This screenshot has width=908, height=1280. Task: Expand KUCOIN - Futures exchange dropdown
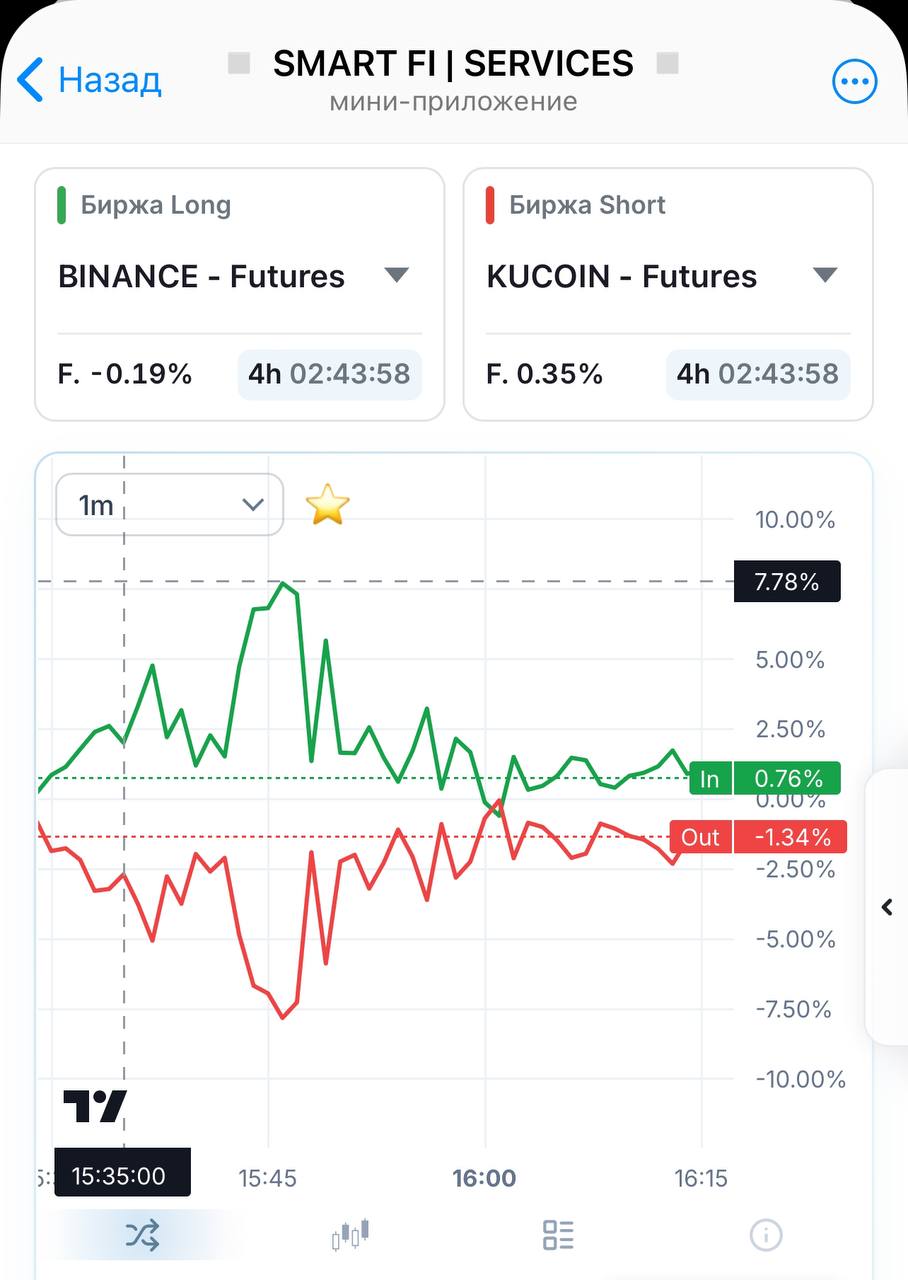(662, 276)
